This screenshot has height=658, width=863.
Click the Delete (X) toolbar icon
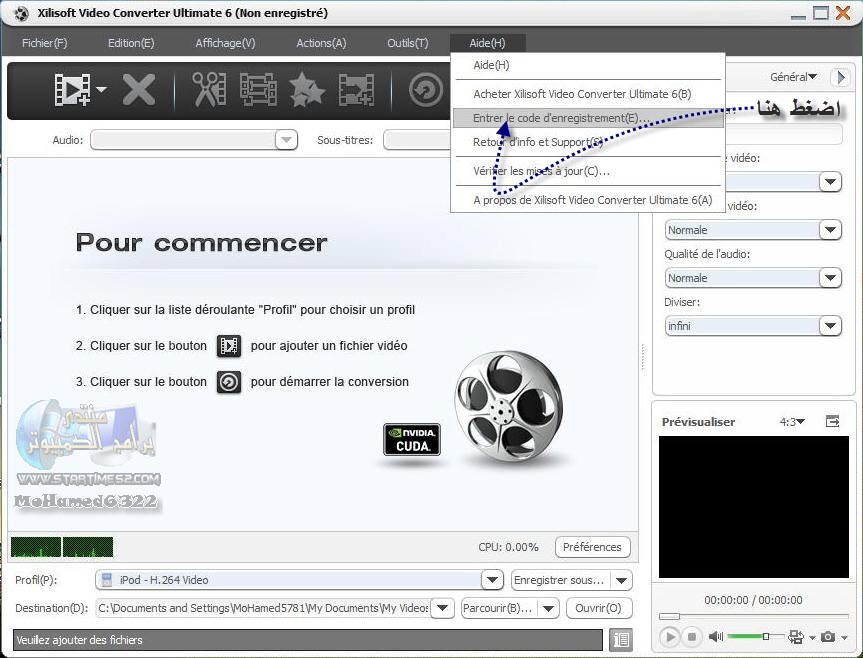click(140, 90)
